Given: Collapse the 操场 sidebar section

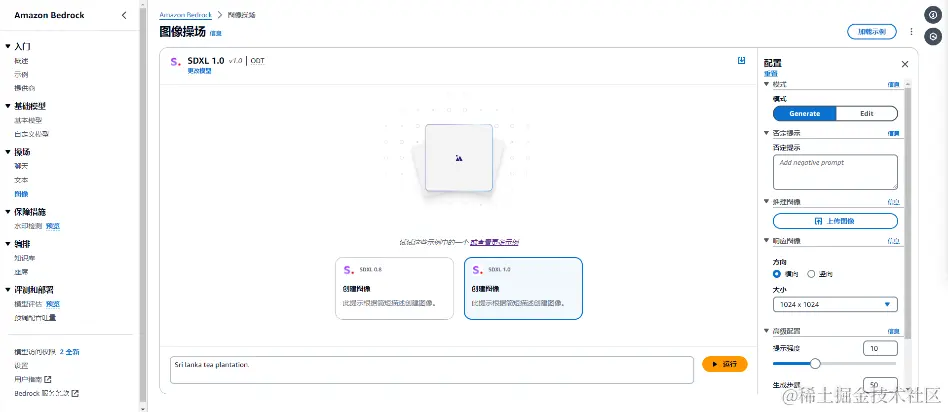Looking at the screenshot, I should coord(7,152).
